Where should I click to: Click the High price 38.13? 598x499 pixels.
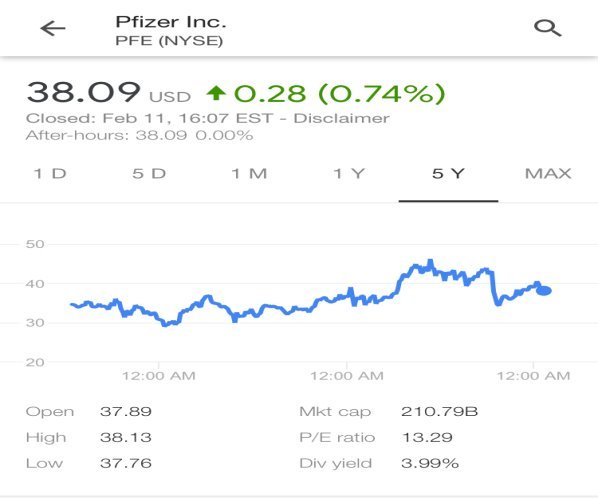tap(126, 437)
